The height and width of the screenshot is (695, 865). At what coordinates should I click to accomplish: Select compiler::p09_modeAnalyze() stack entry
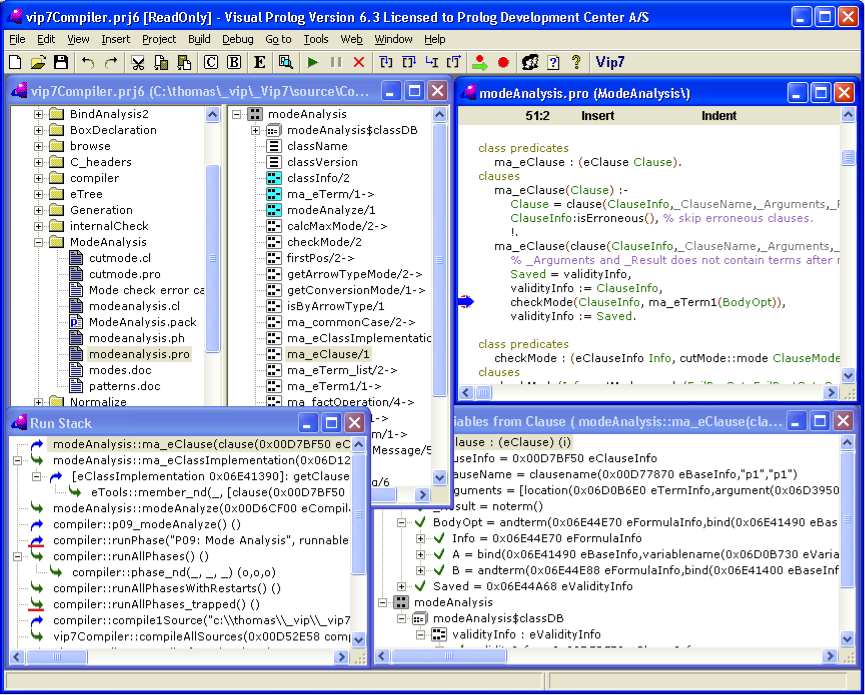click(147, 525)
